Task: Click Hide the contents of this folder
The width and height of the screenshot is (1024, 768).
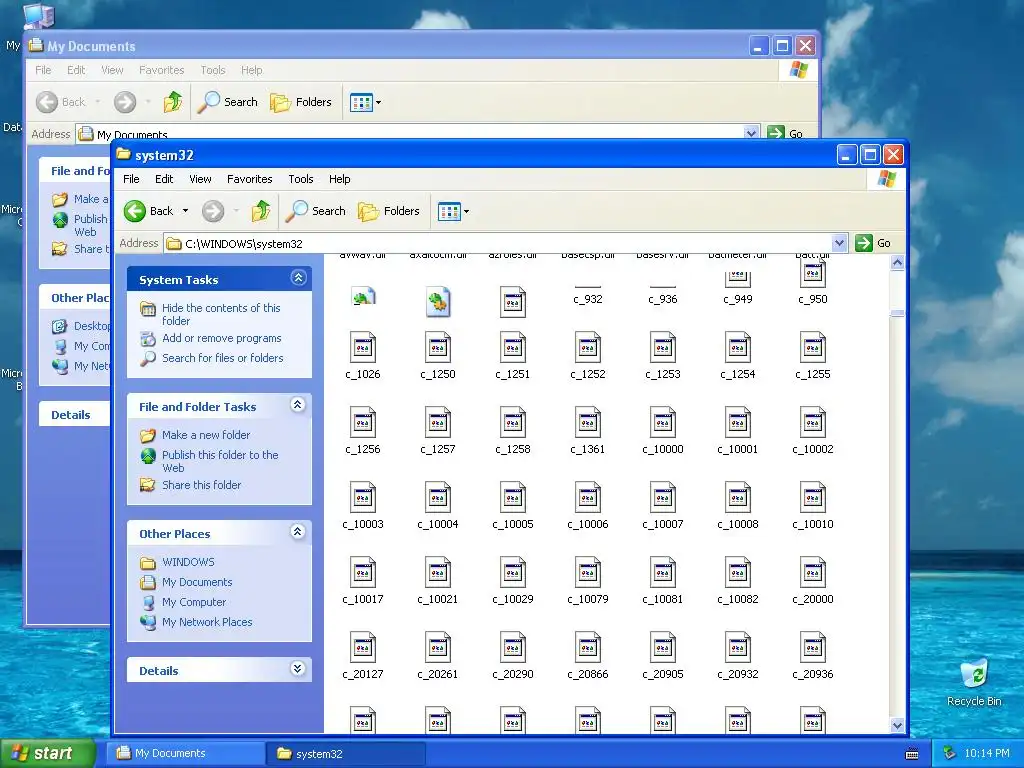Action: pyautogui.click(x=221, y=314)
